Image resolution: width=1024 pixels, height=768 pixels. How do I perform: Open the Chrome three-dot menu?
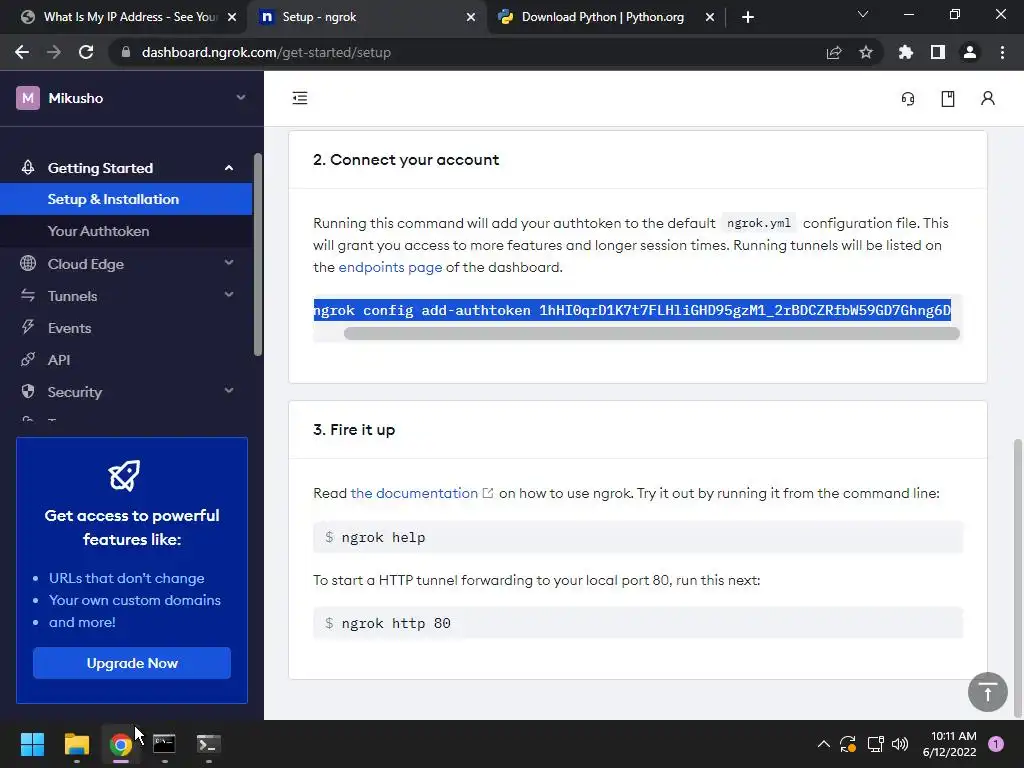[1002, 52]
